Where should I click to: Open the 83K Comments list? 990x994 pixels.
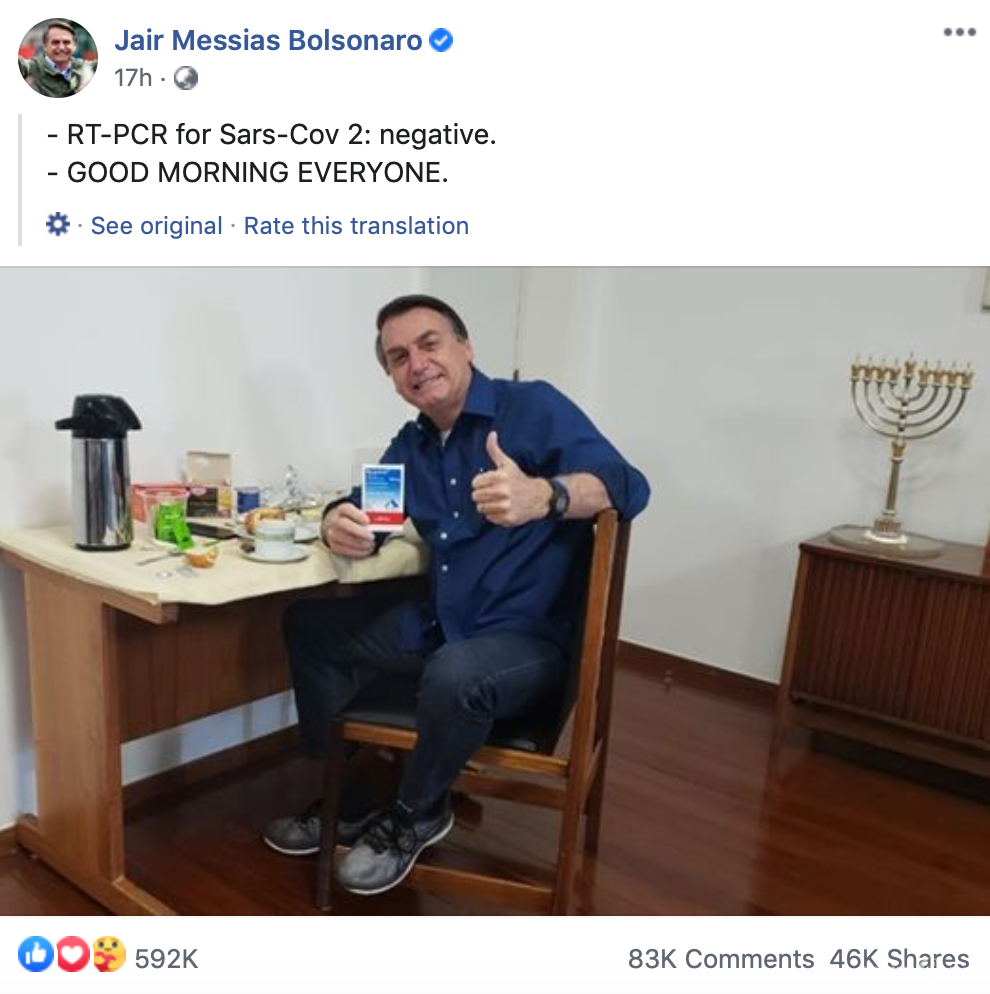pos(721,958)
